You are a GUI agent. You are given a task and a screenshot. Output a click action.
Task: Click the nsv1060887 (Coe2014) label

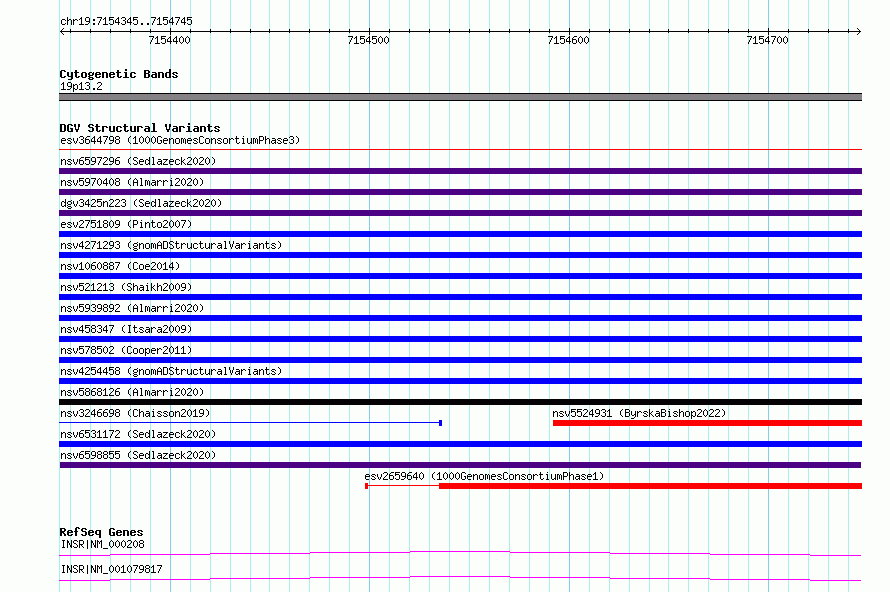(120, 266)
